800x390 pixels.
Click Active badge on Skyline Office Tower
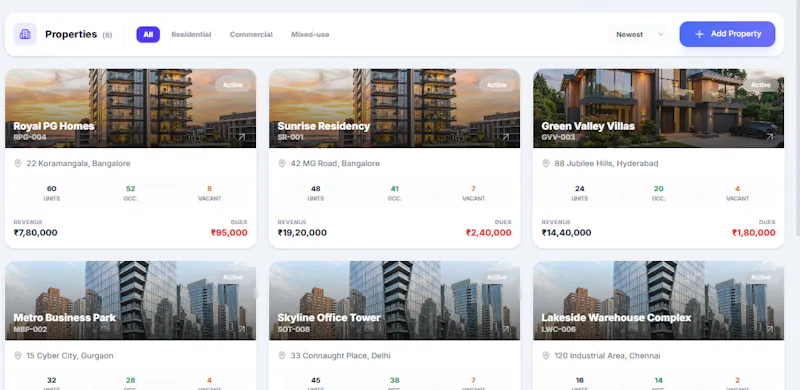pos(496,277)
